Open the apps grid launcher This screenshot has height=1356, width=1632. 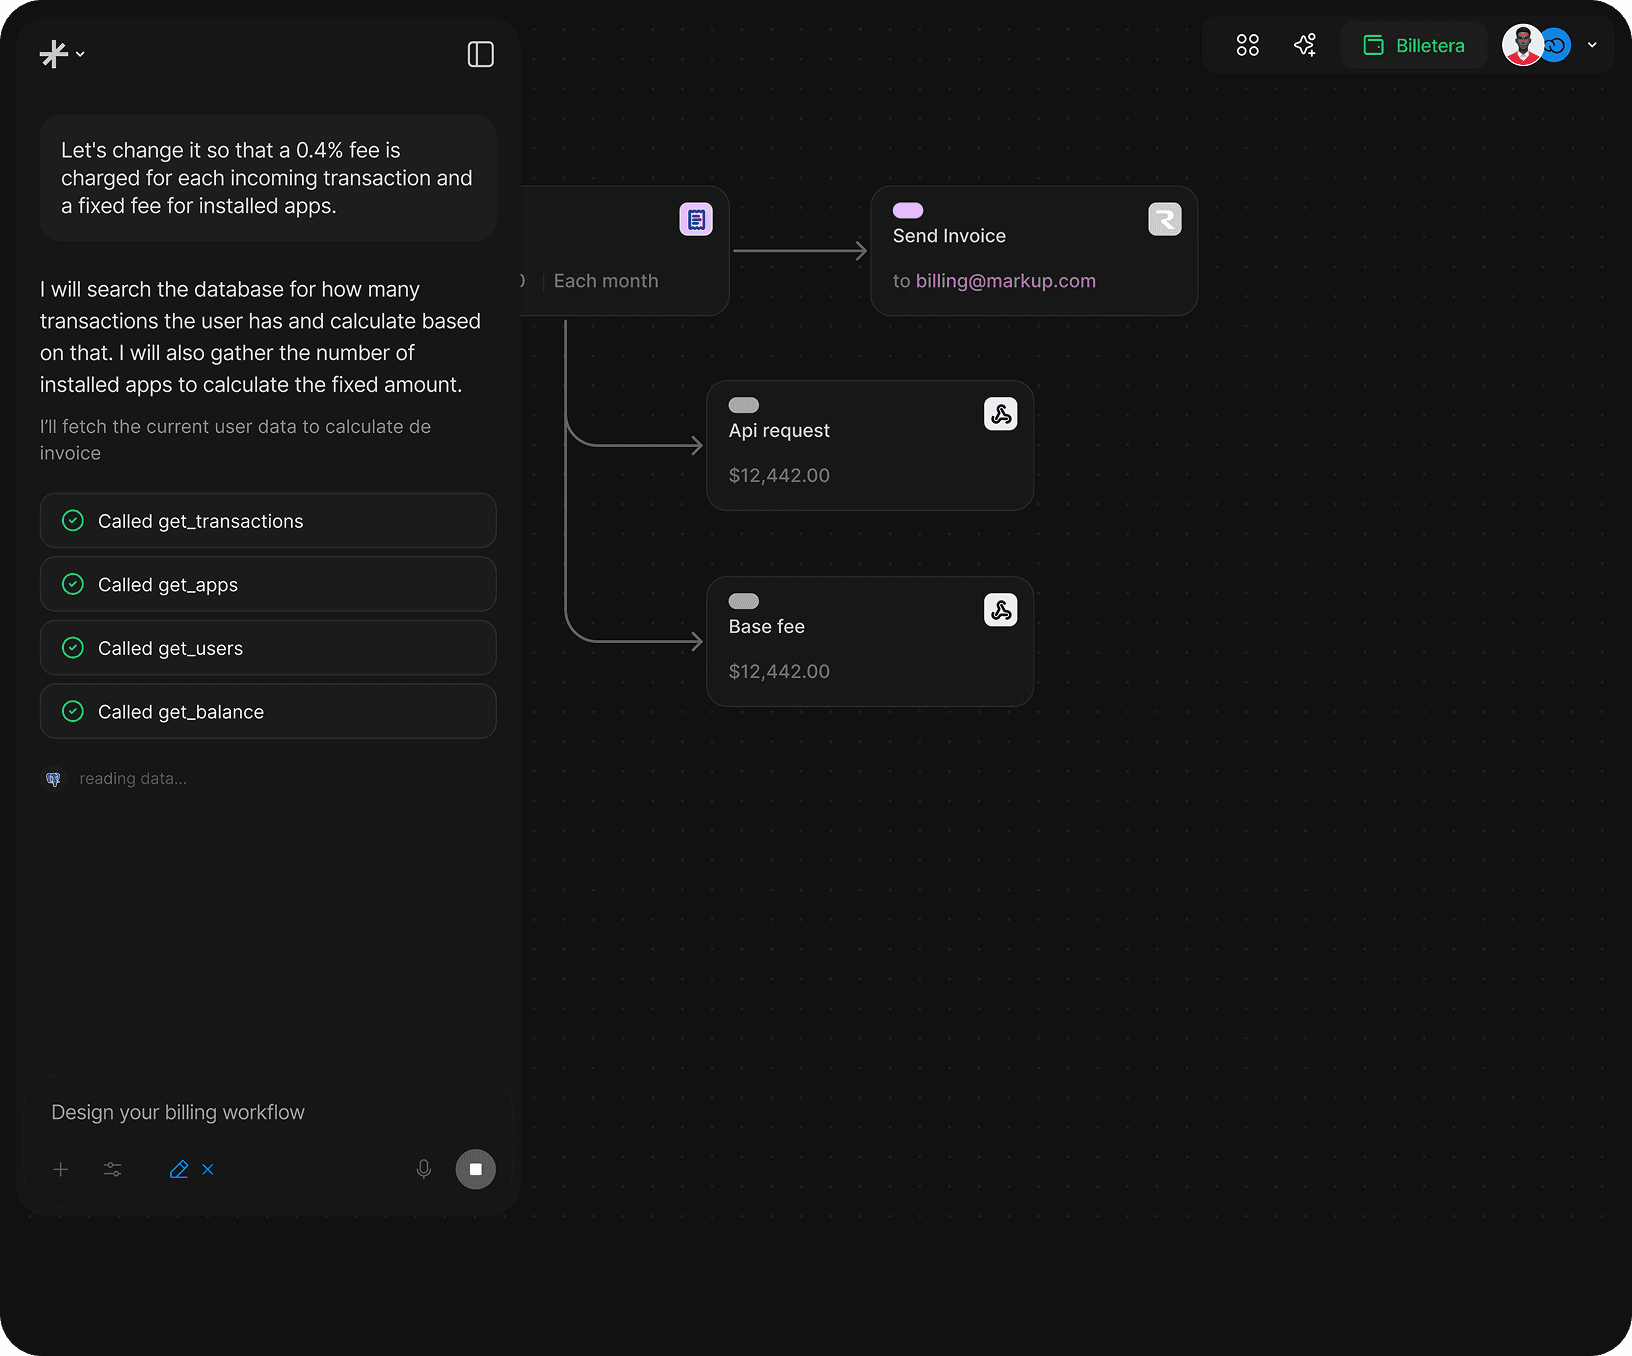(1247, 44)
